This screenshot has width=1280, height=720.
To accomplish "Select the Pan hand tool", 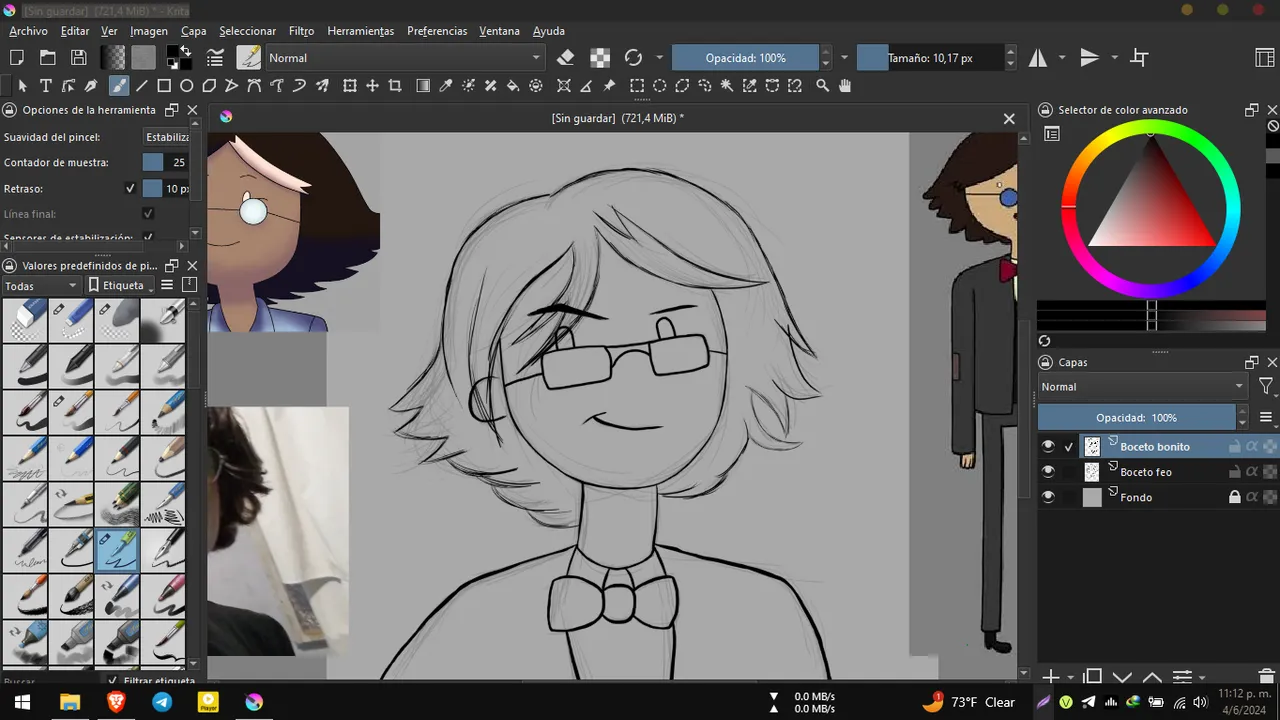I will 845,86.
